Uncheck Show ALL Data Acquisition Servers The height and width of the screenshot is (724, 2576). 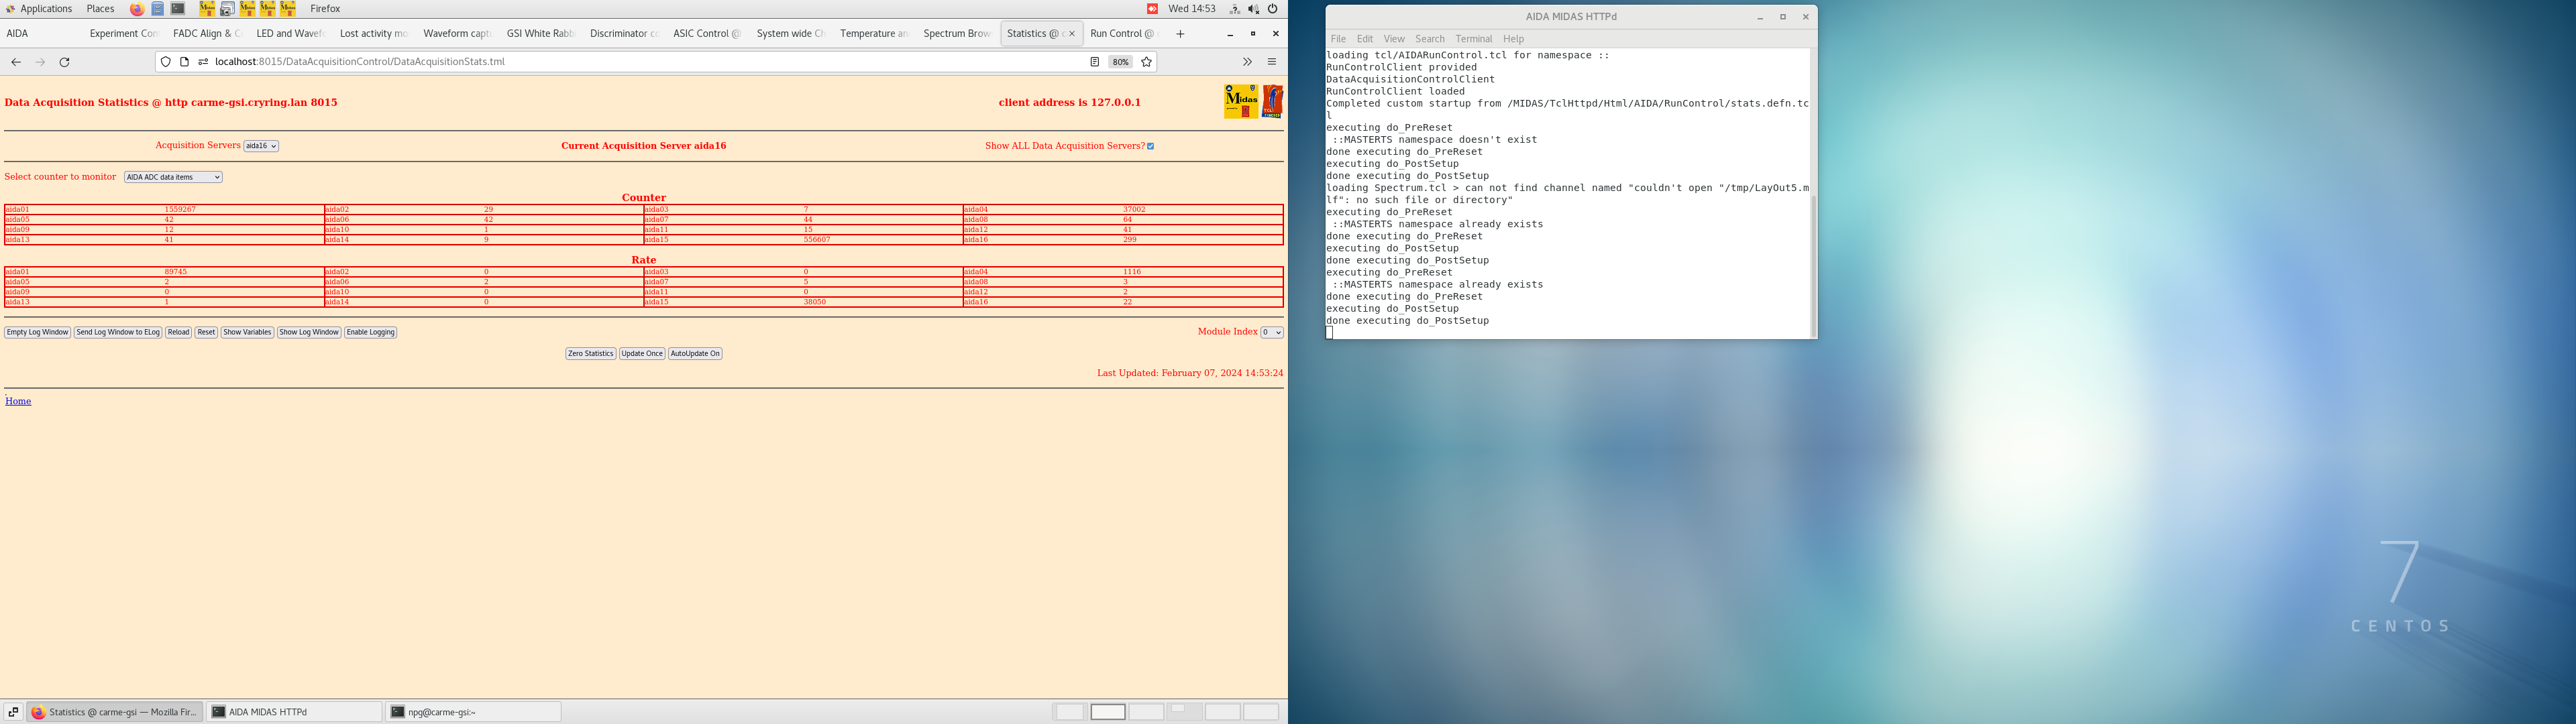point(1150,146)
